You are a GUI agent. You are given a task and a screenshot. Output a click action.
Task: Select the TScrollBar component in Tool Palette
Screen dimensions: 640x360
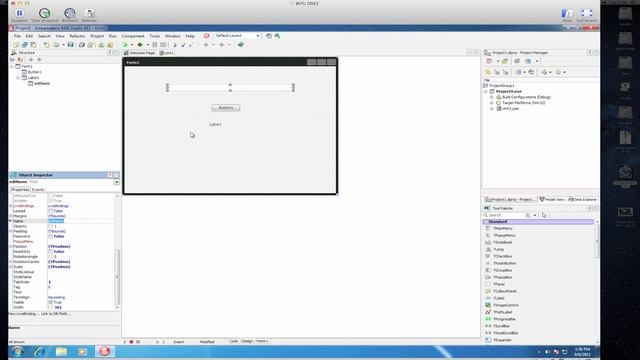click(x=501, y=326)
